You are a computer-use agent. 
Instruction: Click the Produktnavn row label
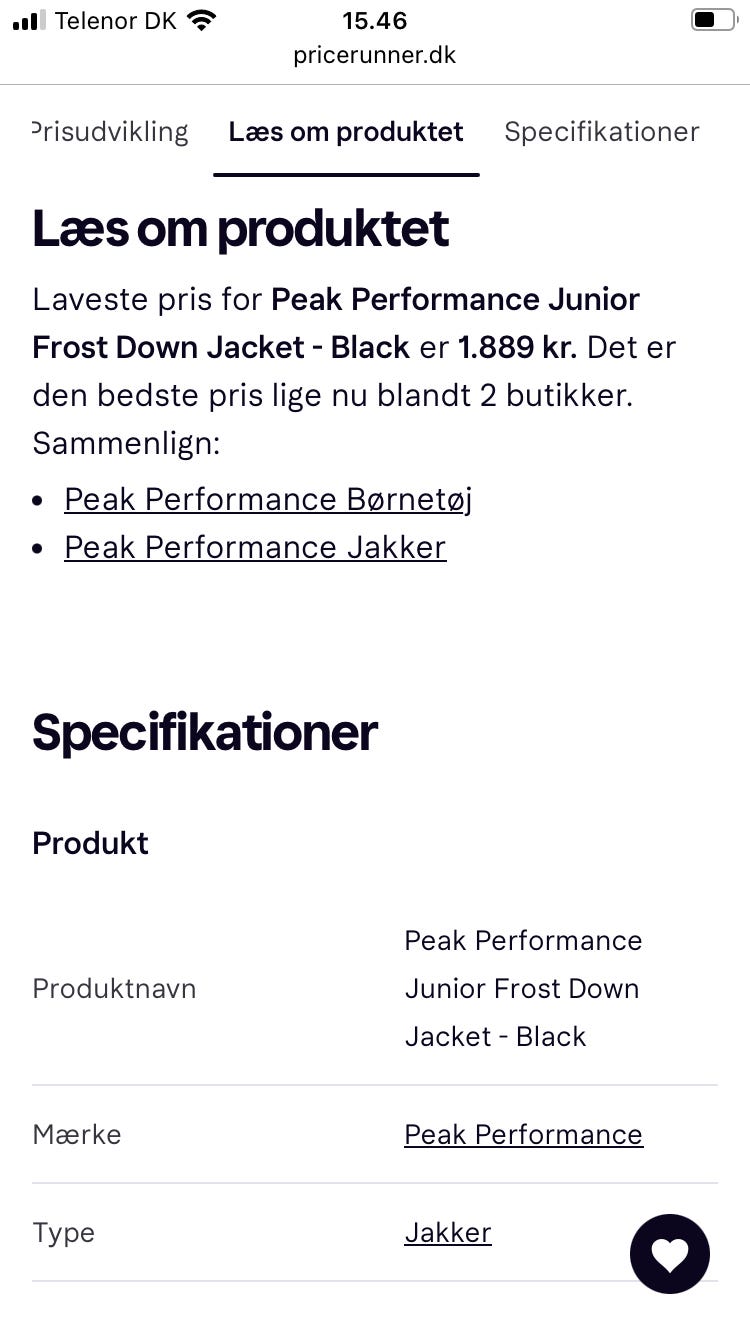point(114,988)
